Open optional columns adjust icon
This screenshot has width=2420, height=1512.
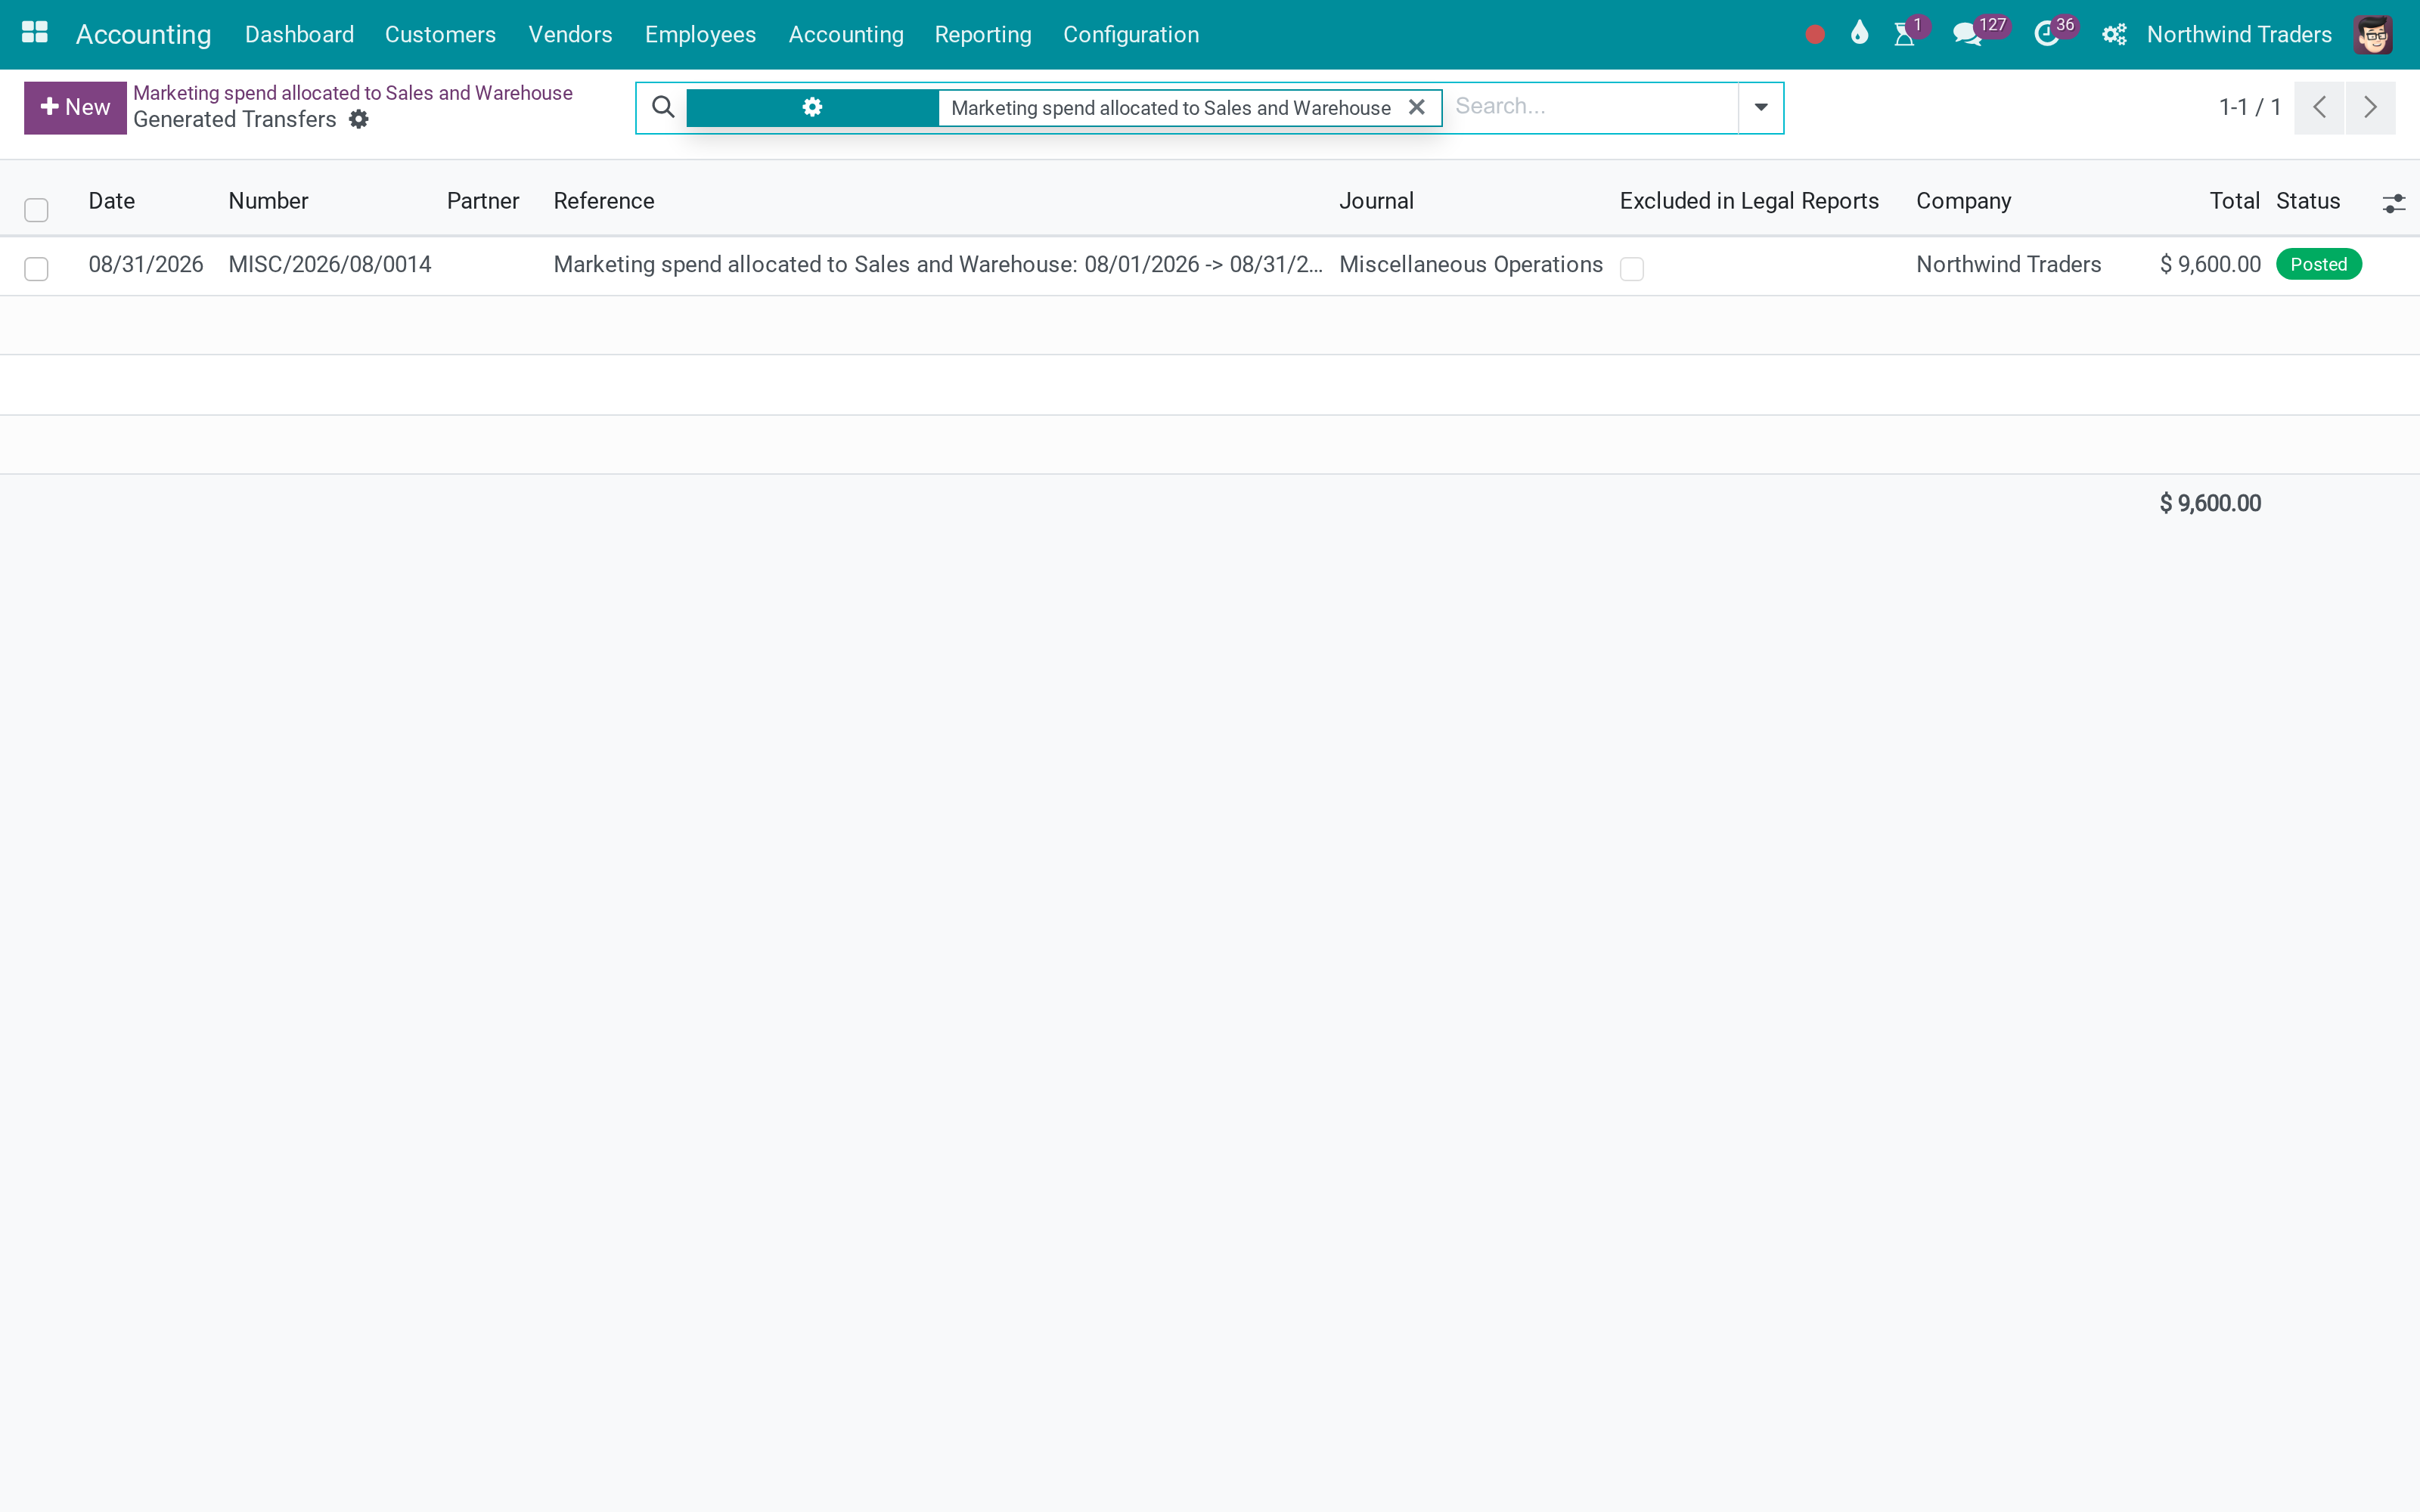click(2394, 203)
